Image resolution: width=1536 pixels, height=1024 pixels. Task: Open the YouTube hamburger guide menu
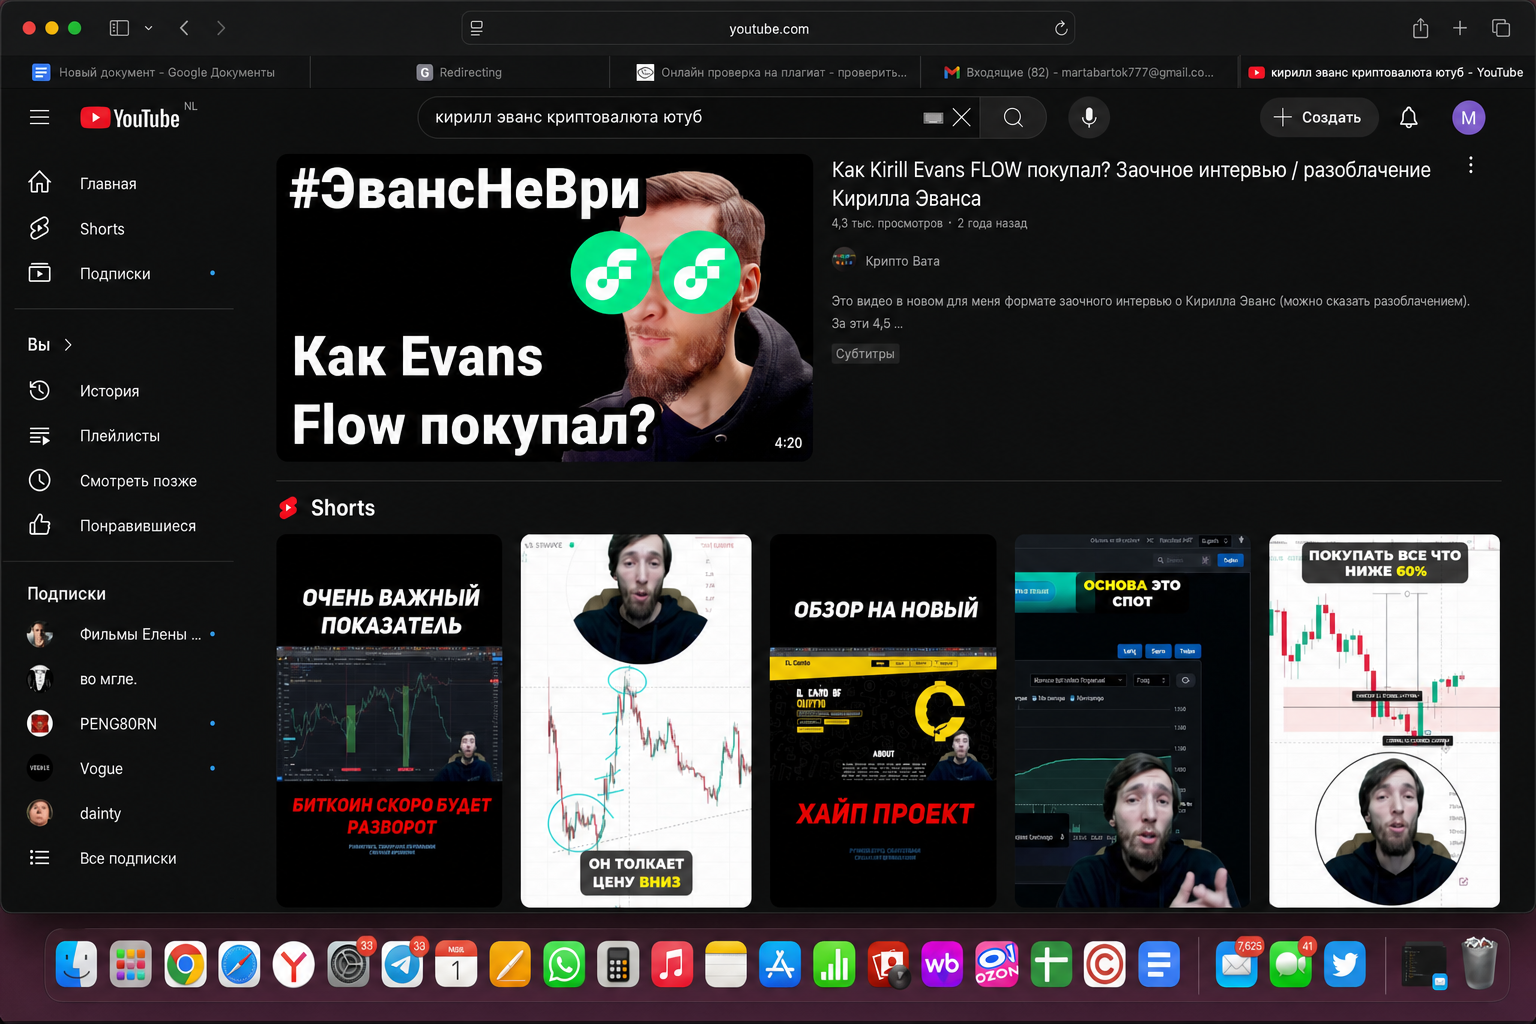39,117
